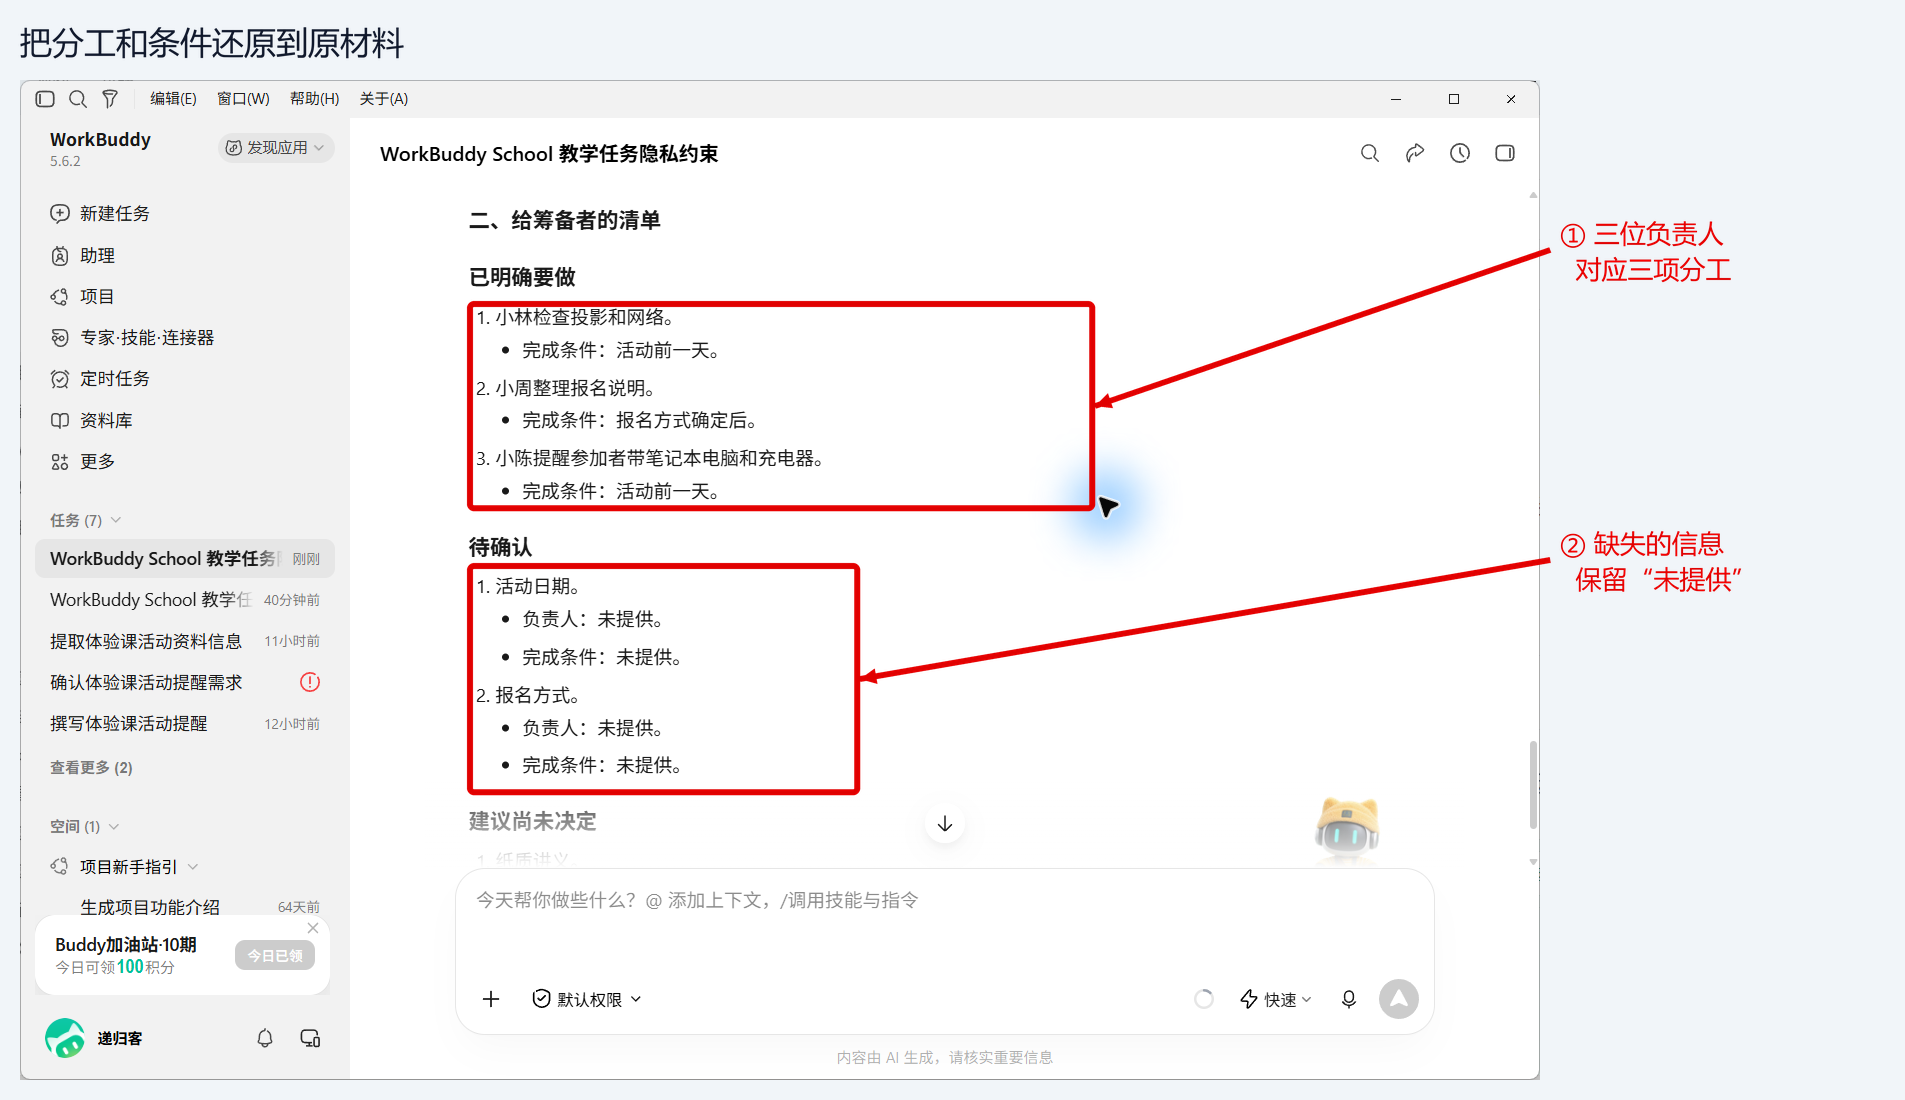Click scrollbar up arrow in conversation
Screen dimensions: 1905x1100
pos(1533,196)
